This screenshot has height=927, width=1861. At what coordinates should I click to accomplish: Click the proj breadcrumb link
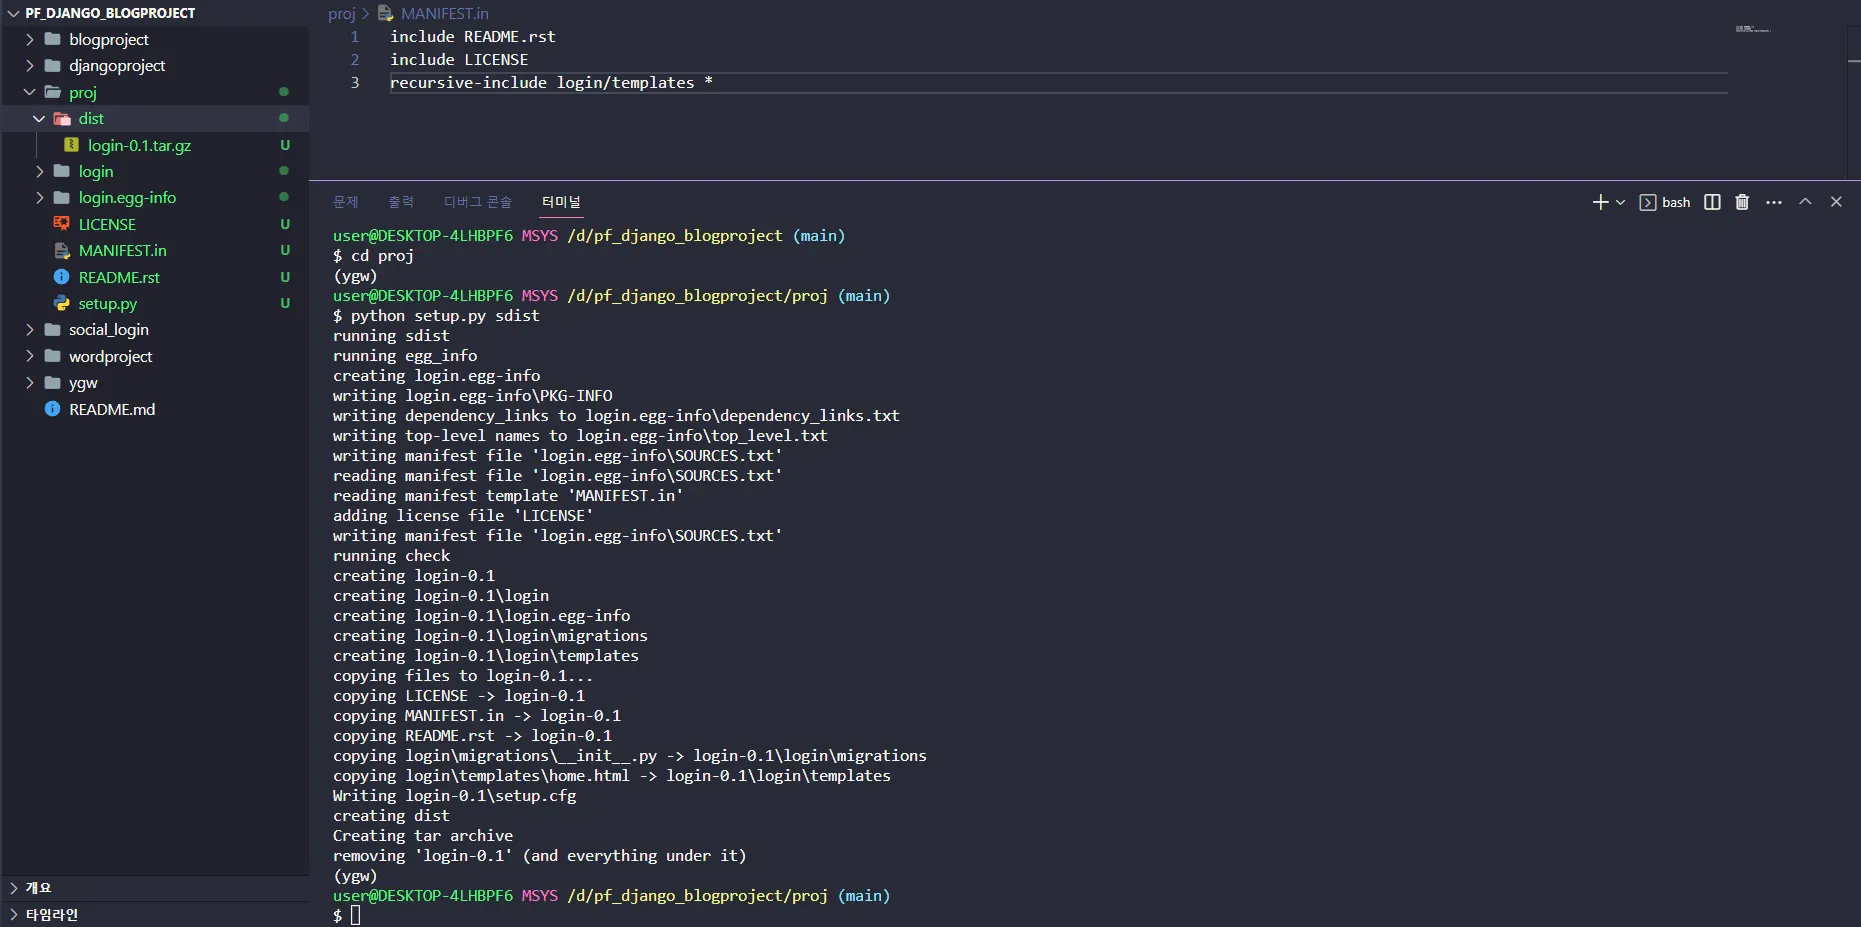click(341, 14)
